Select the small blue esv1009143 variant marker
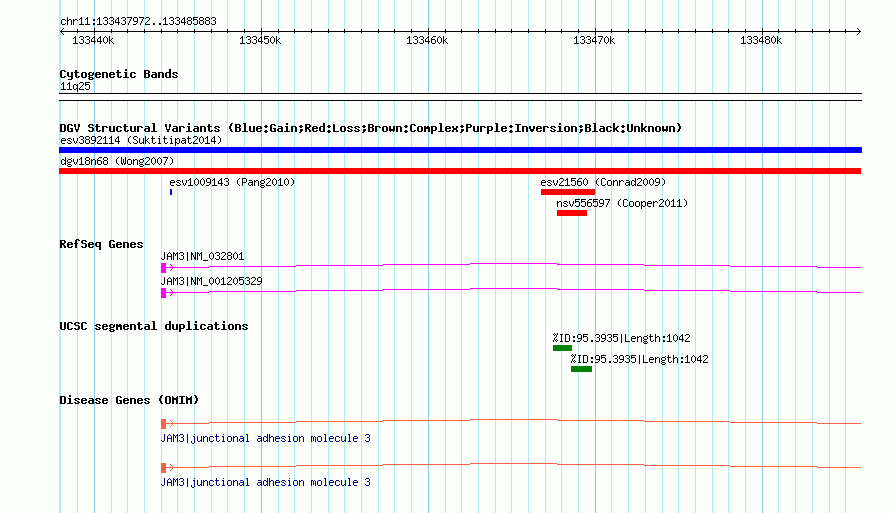Viewport: 890px width, 513px height. tap(171, 192)
